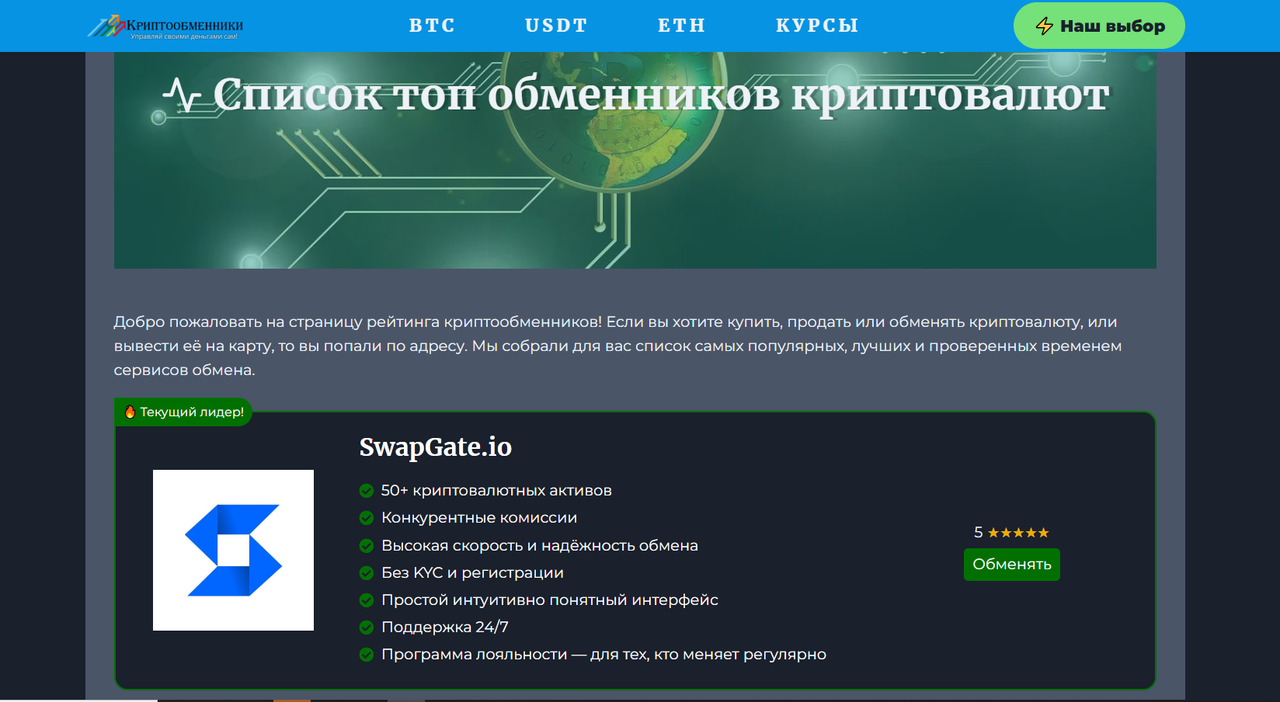Open the BTC menu item
The height and width of the screenshot is (702, 1280).
pyautogui.click(x=432, y=26)
